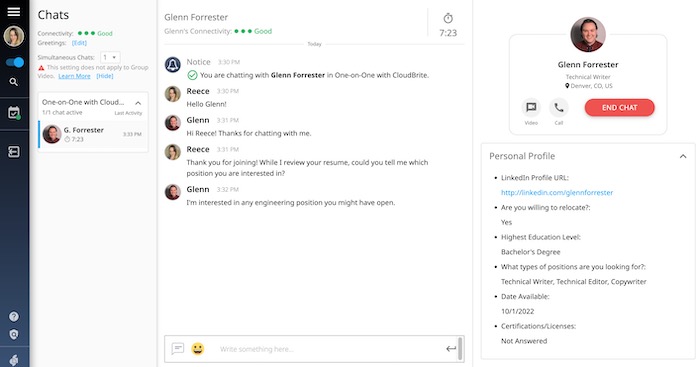Open the help question mark icon
The width and height of the screenshot is (700, 367).
coord(14,317)
